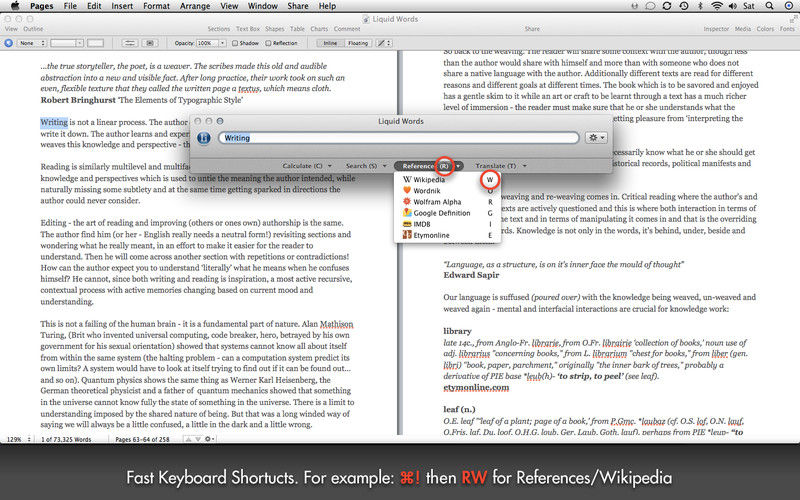Open the Media browser from the toolbar
Screen dimensions: 800x500
click(743, 29)
